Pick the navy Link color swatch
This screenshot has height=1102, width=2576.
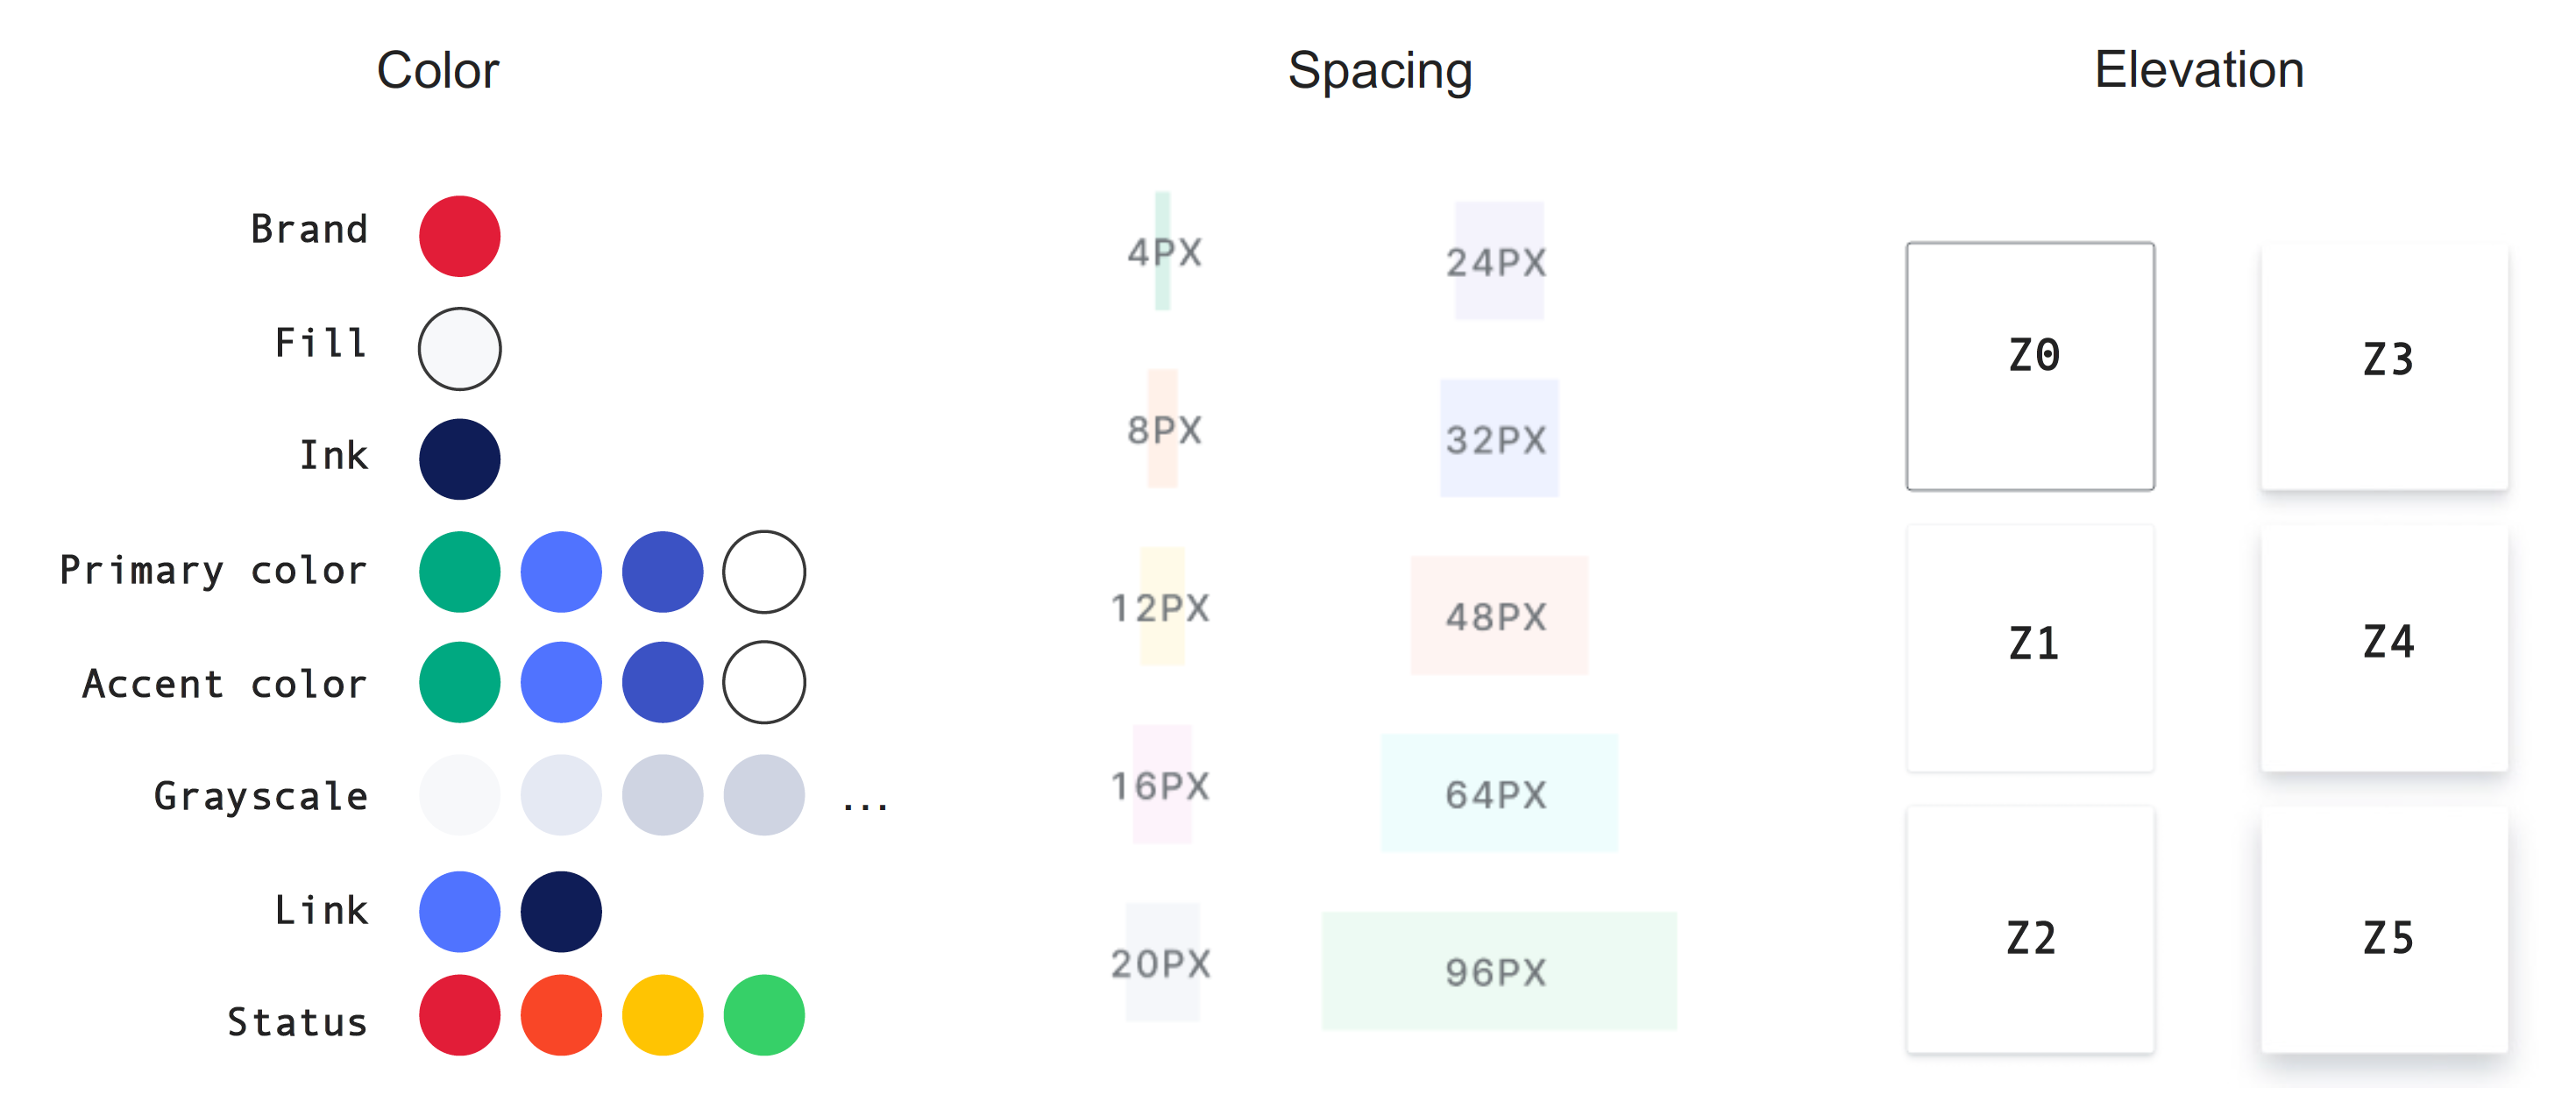tap(561, 911)
